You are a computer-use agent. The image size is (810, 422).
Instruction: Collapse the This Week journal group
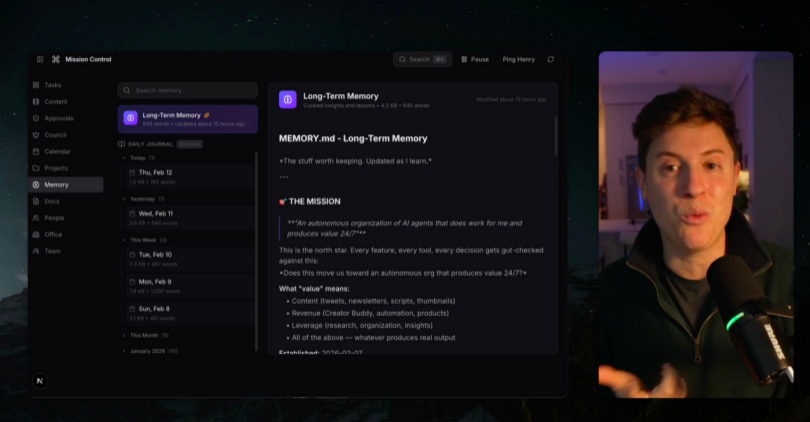pyautogui.click(x=124, y=240)
